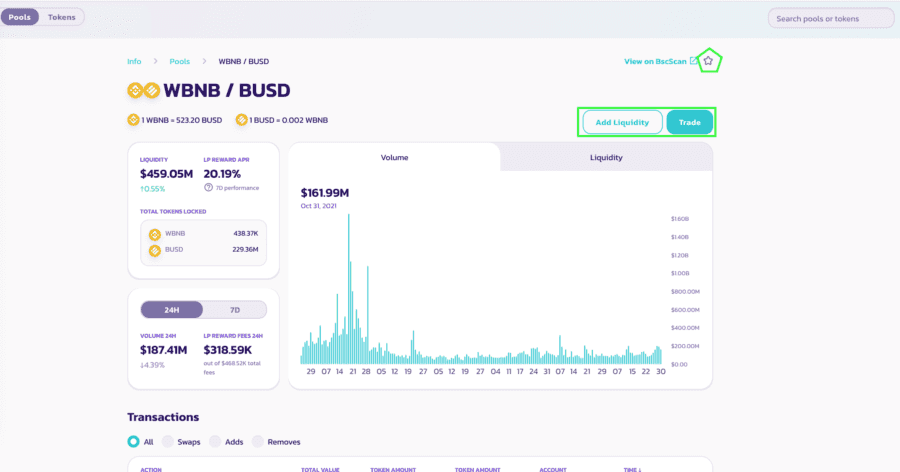Open the Liquidity chart tab

coord(606,157)
